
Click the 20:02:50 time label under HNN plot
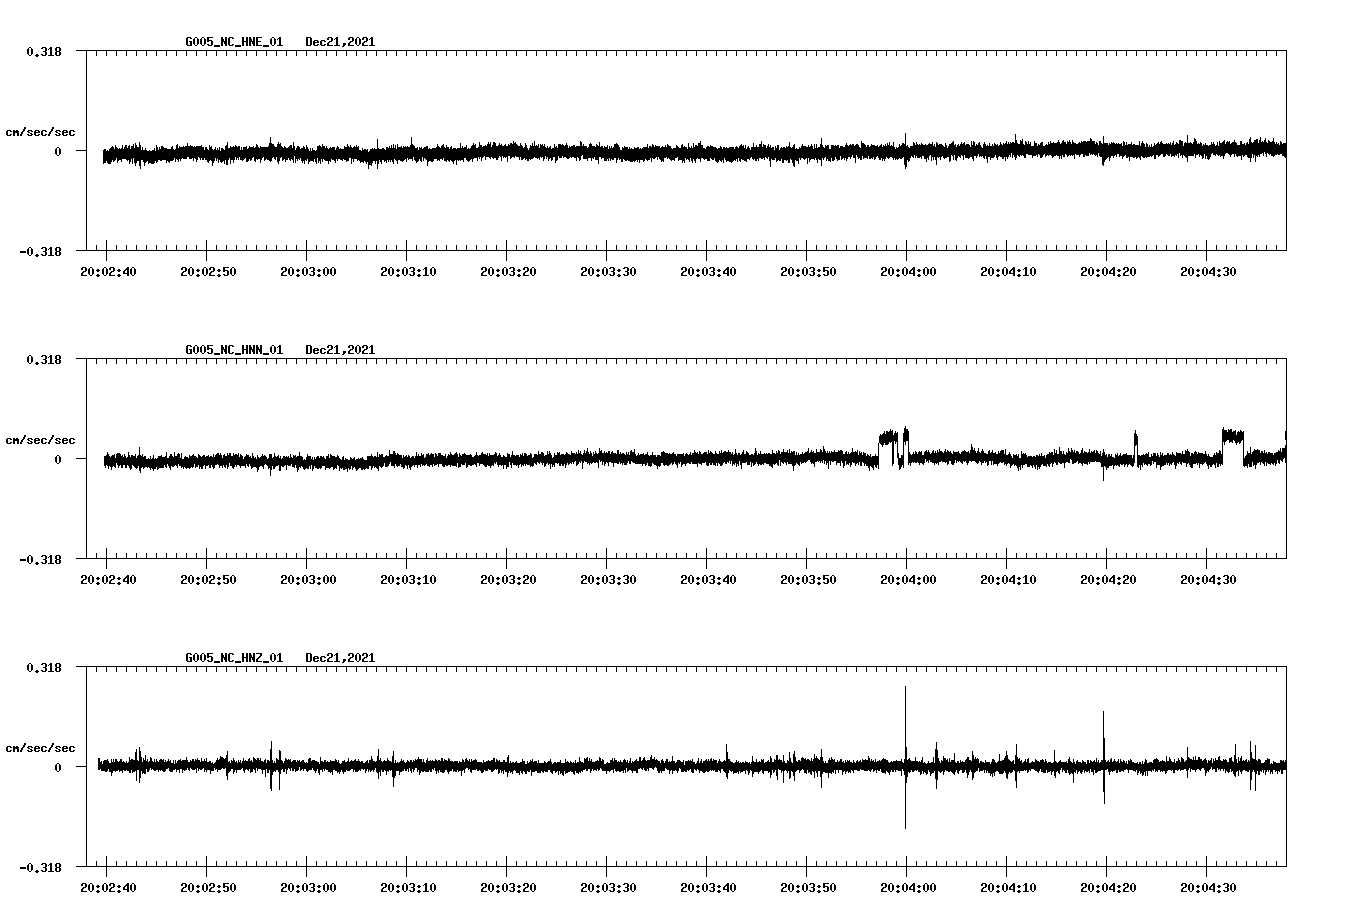coord(208,580)
